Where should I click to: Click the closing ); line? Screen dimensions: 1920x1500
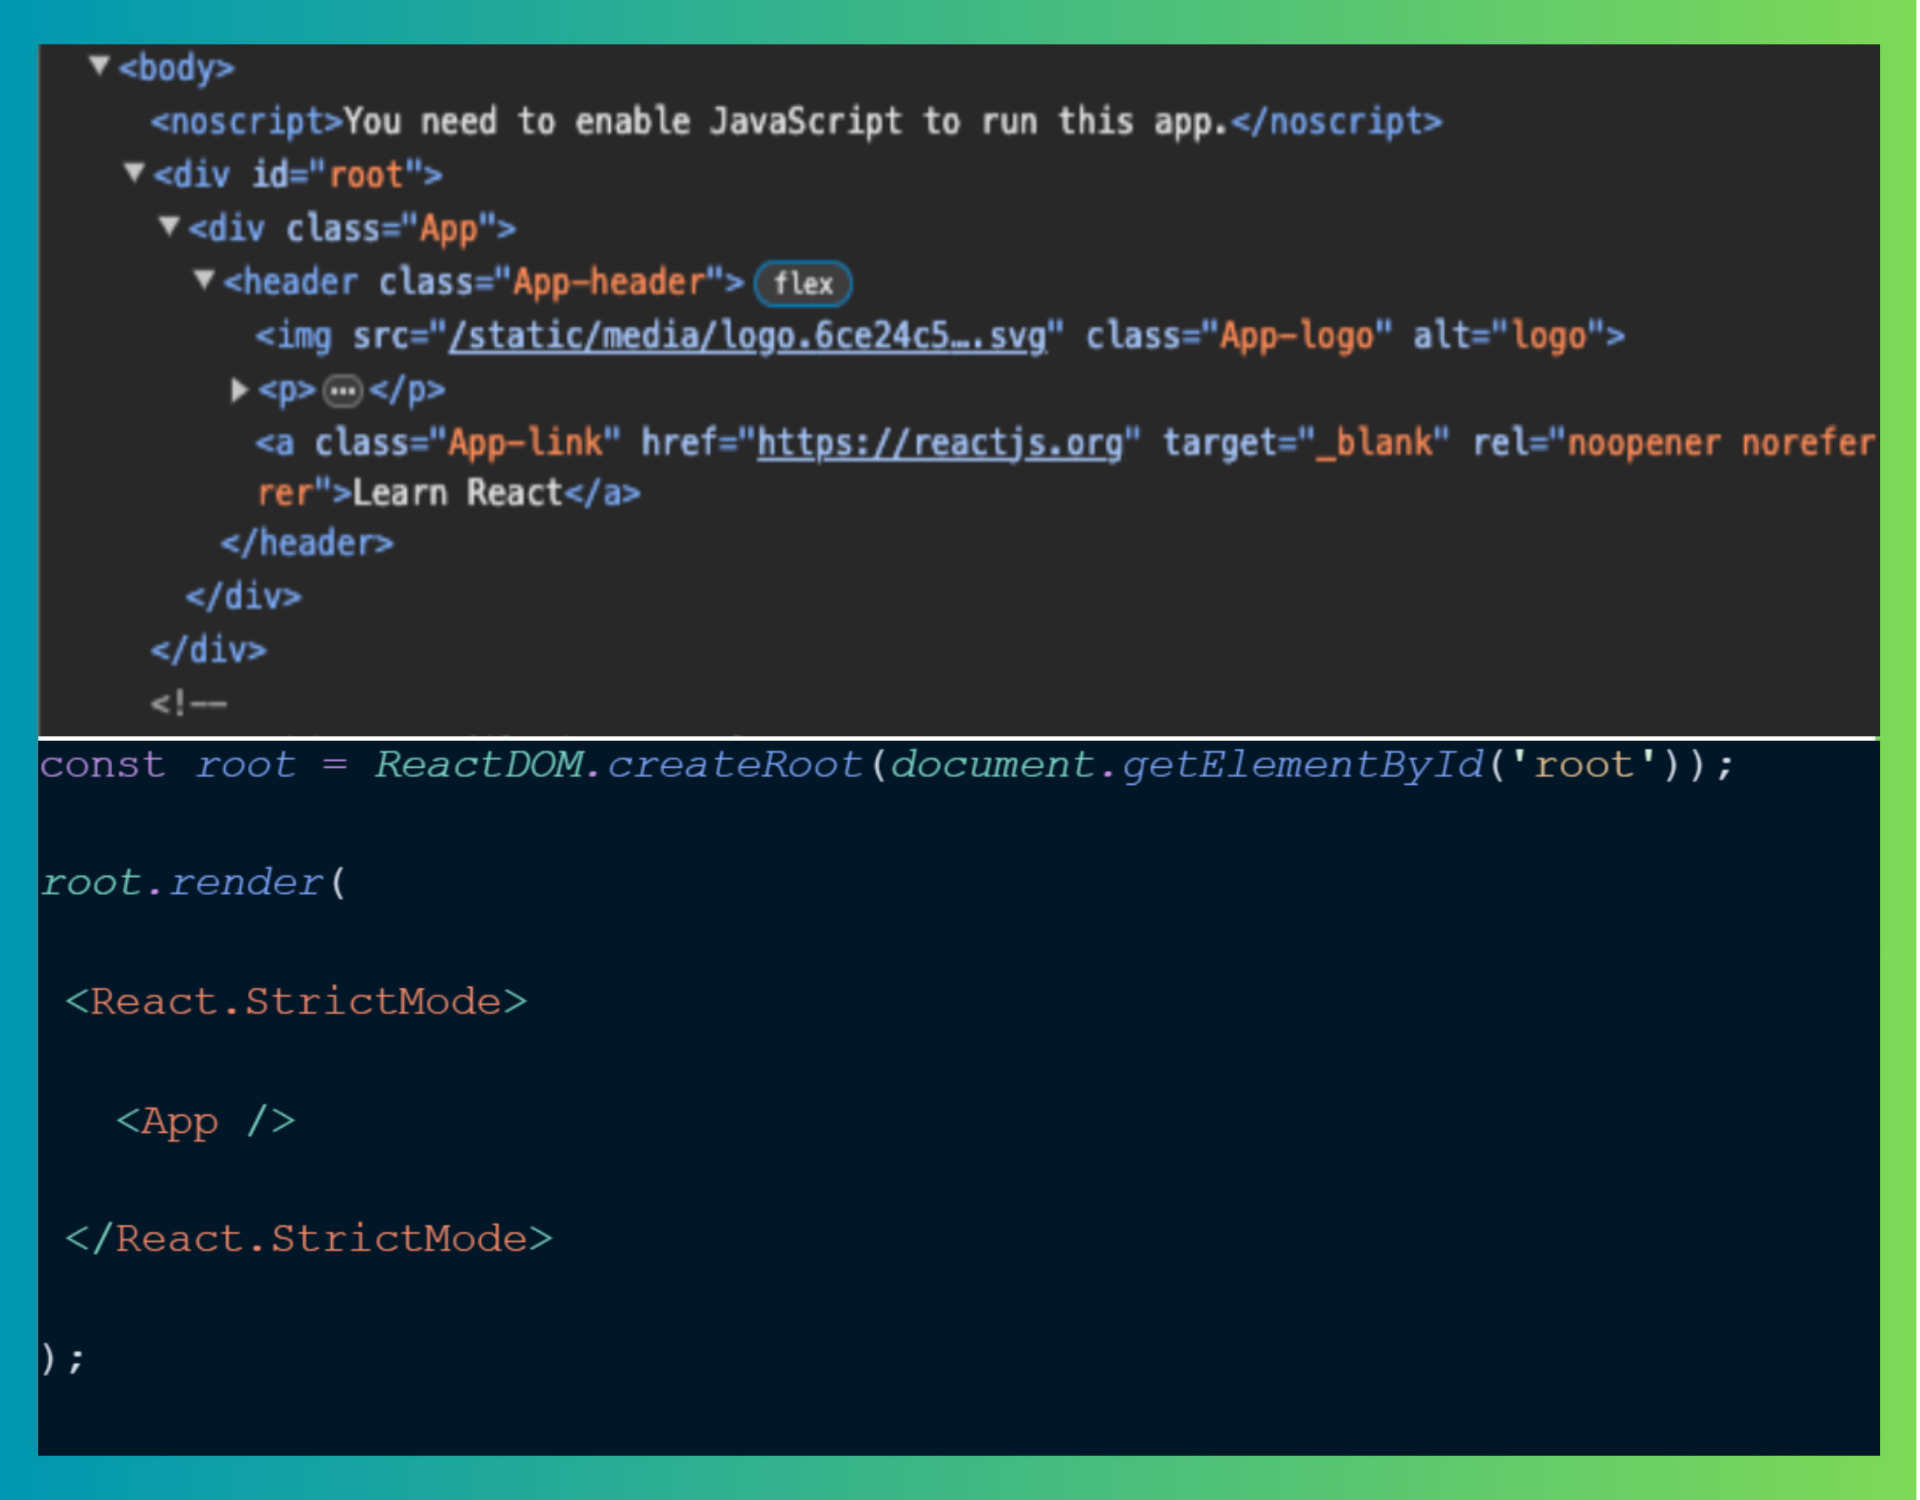pos(62,1358)
